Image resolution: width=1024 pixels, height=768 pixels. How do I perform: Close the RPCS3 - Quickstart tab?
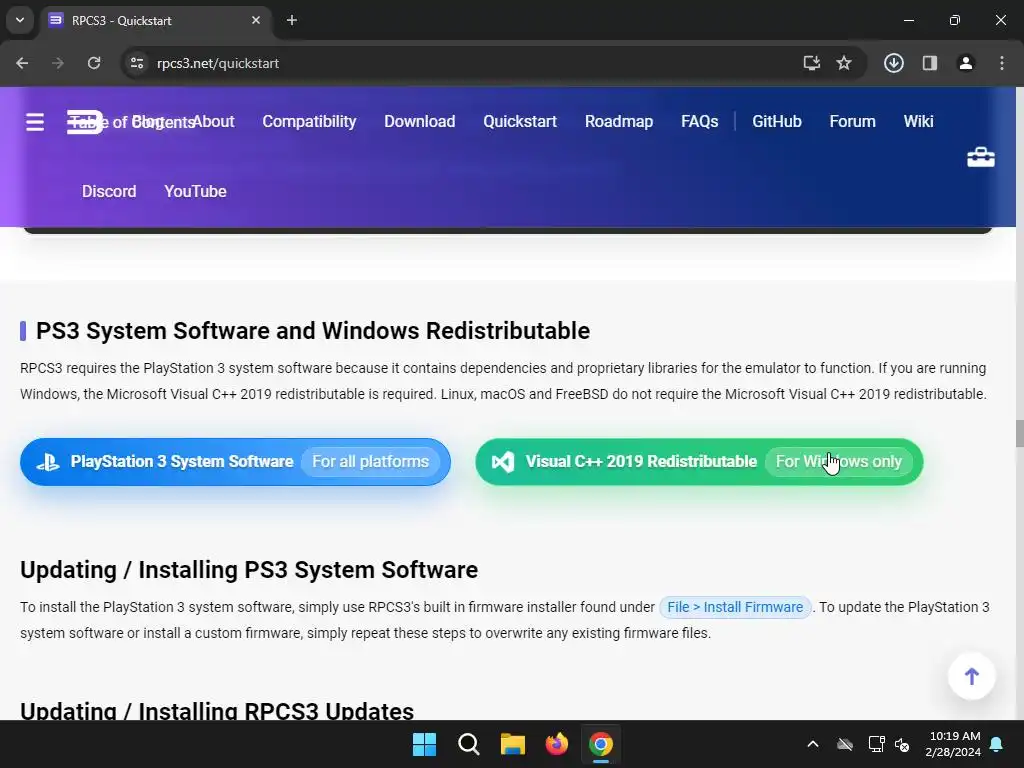256,20
